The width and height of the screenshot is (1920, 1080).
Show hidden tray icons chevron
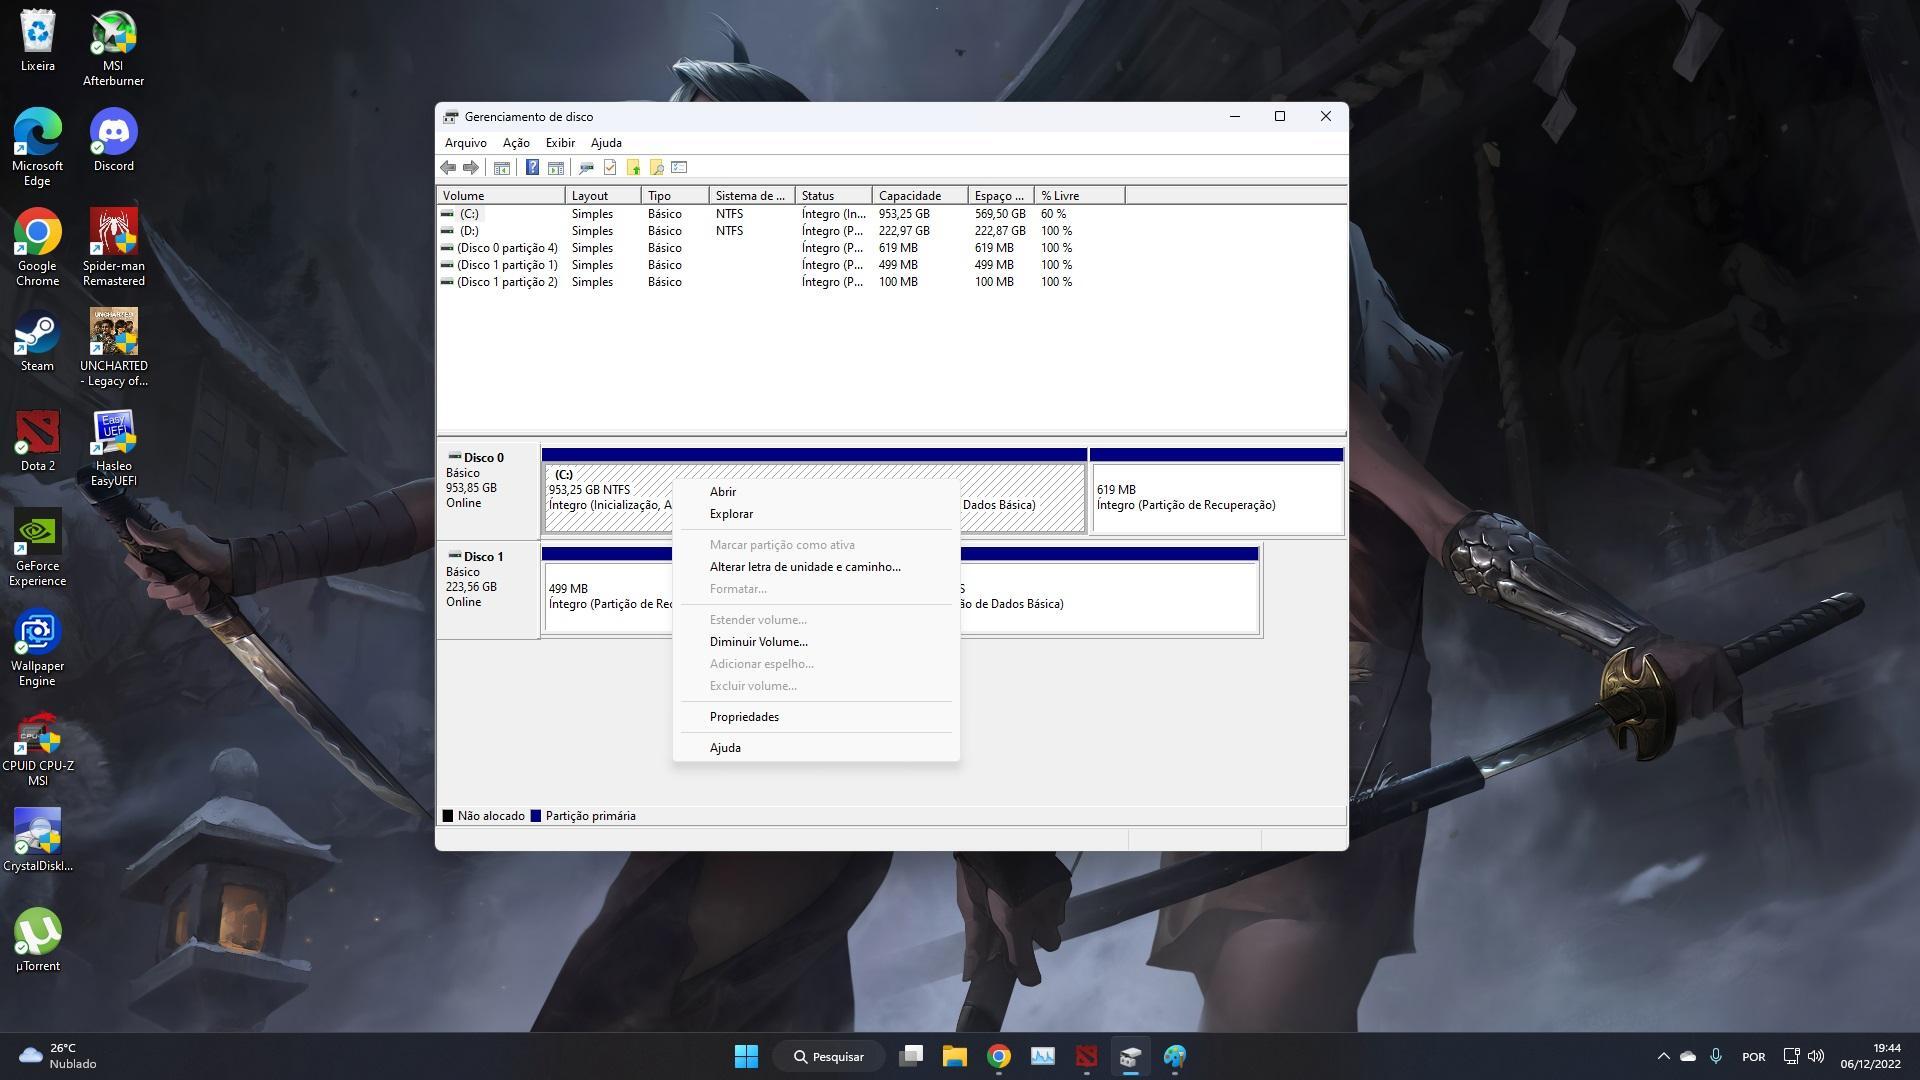coord(1663,1056)
